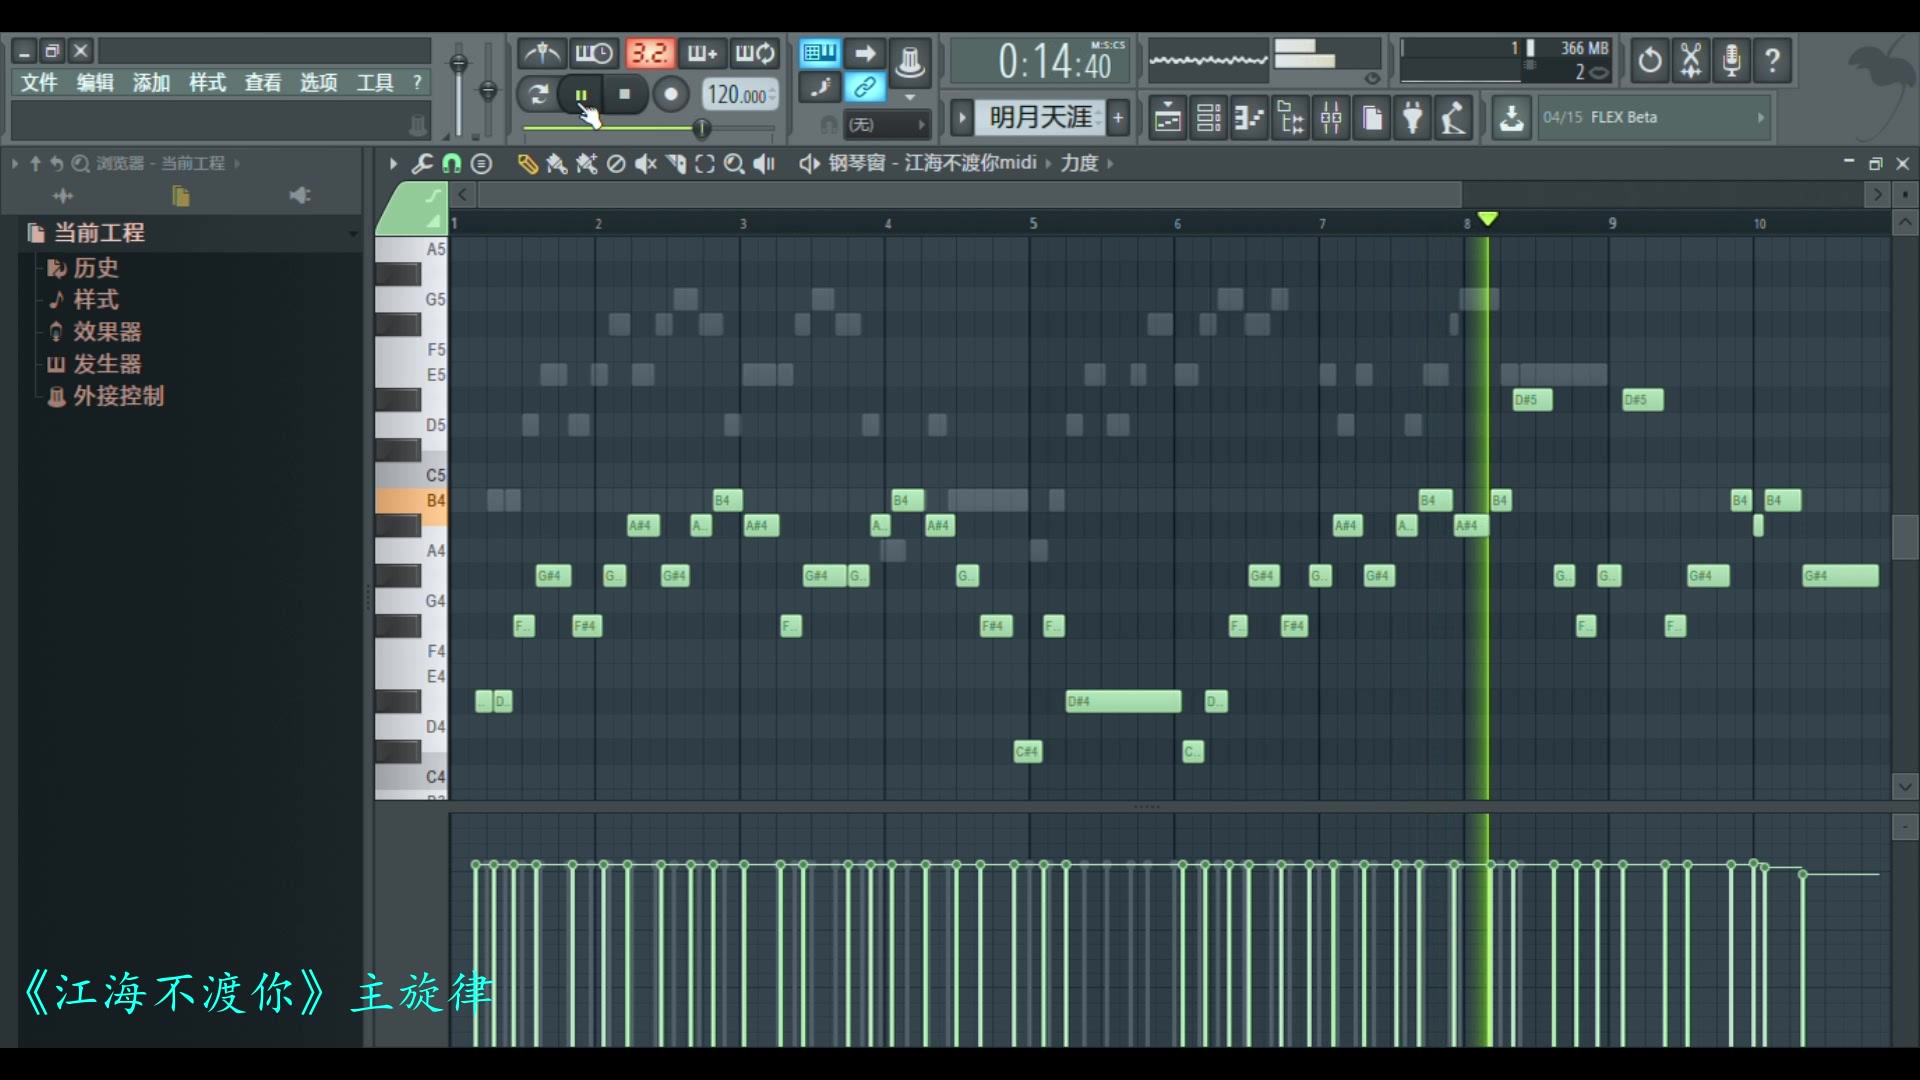The image size is (1920, 1080).
Task: Expand 当前工程 folder in browser
Action: tap(99, 233)
